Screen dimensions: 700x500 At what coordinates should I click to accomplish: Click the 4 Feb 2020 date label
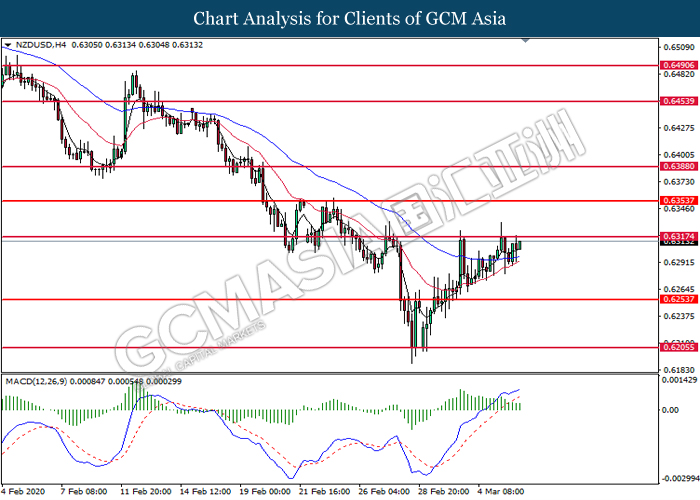click(x=23, y=491)
